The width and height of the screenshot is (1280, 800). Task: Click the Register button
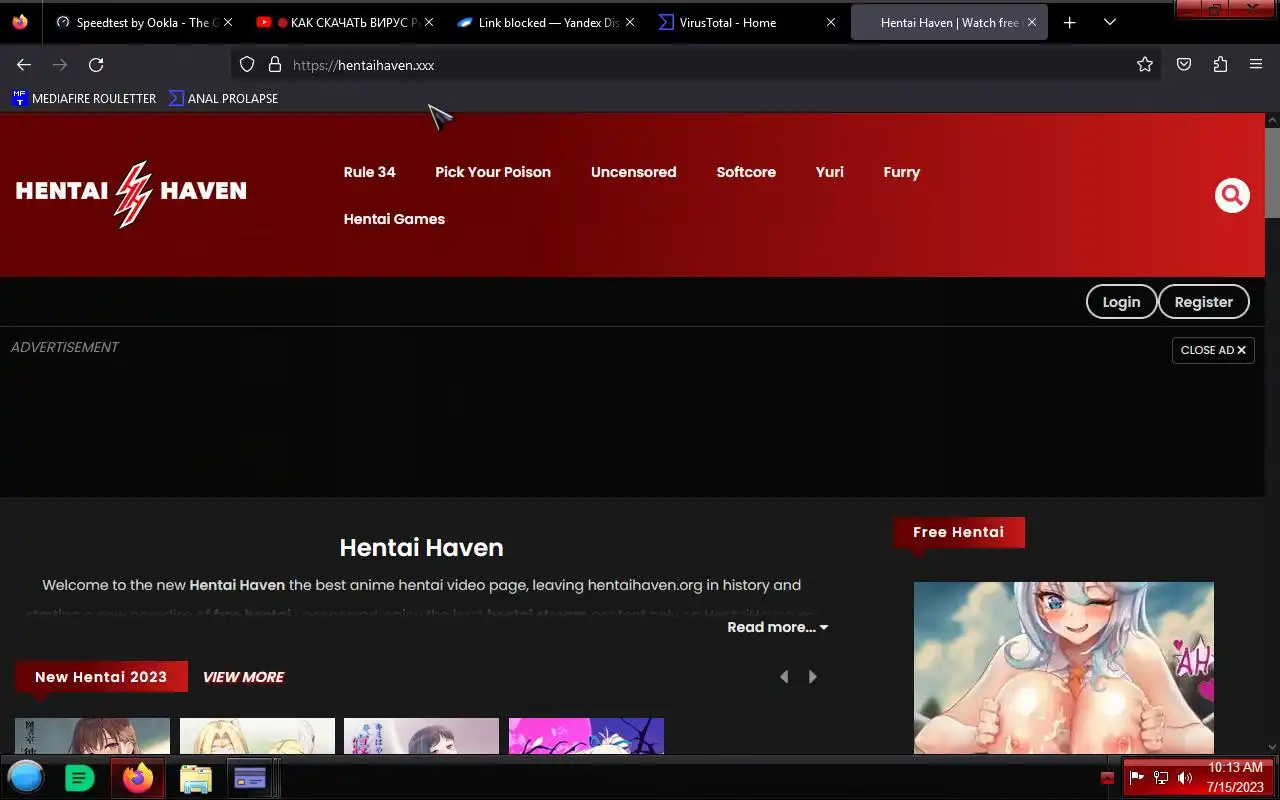coord(1204,302)
